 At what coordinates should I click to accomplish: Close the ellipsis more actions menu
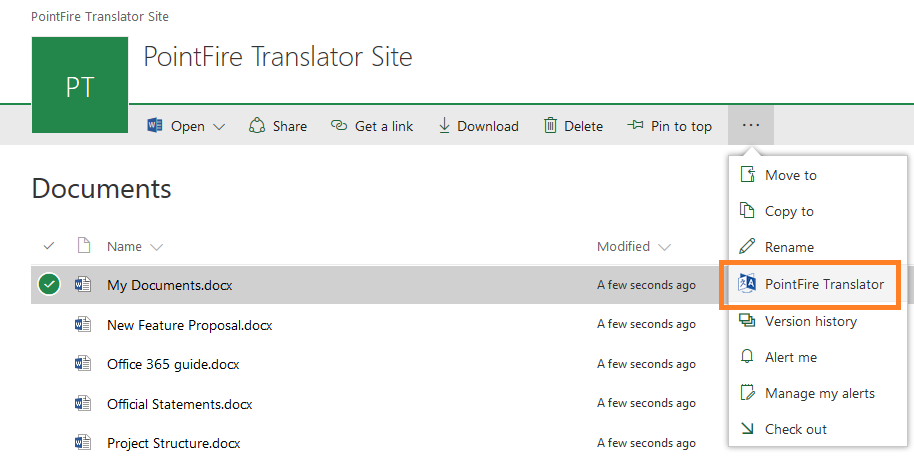pos(751,125)
